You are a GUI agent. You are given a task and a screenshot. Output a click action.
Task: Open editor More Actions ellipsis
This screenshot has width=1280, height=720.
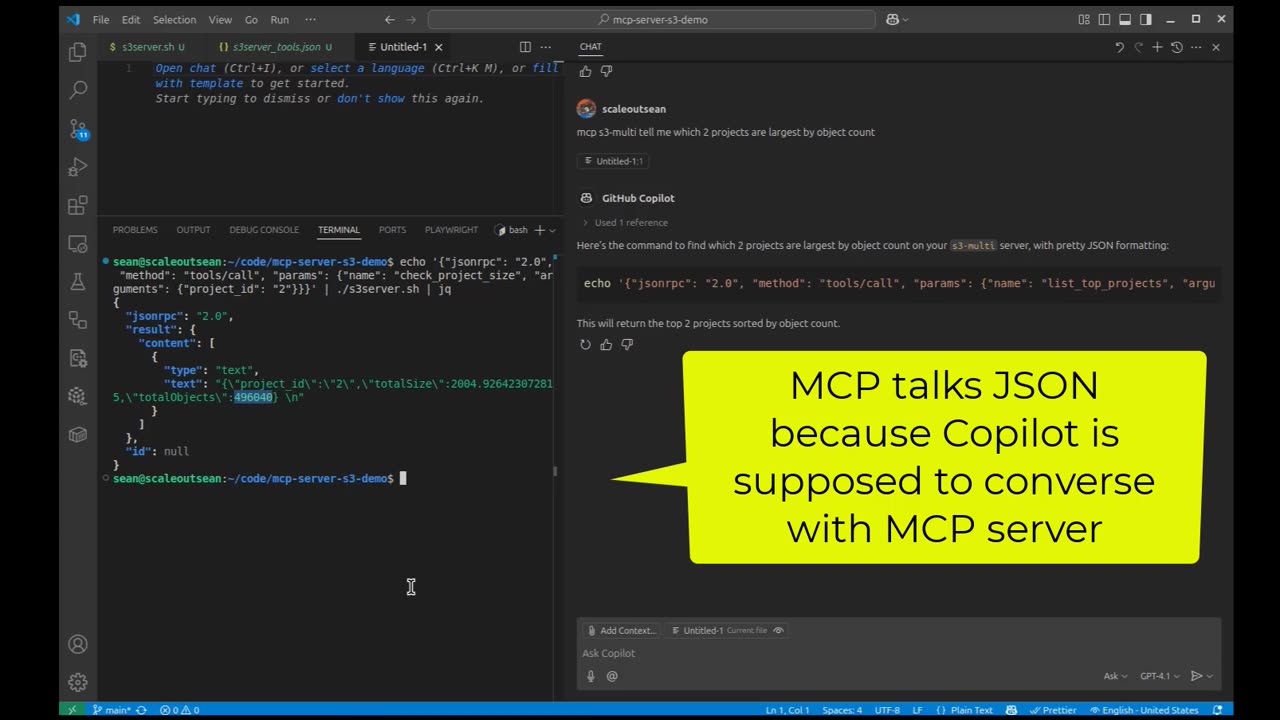[x=545, y=47]
